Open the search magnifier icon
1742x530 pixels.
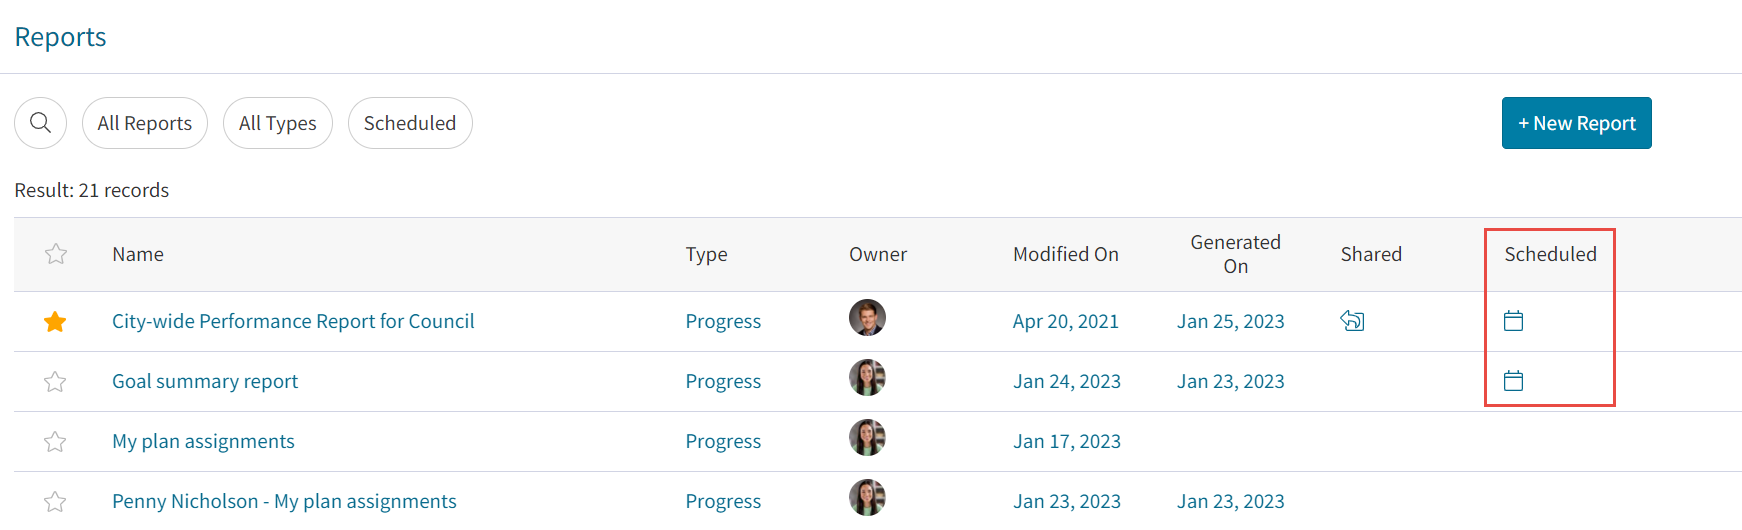tap(40, 123)
